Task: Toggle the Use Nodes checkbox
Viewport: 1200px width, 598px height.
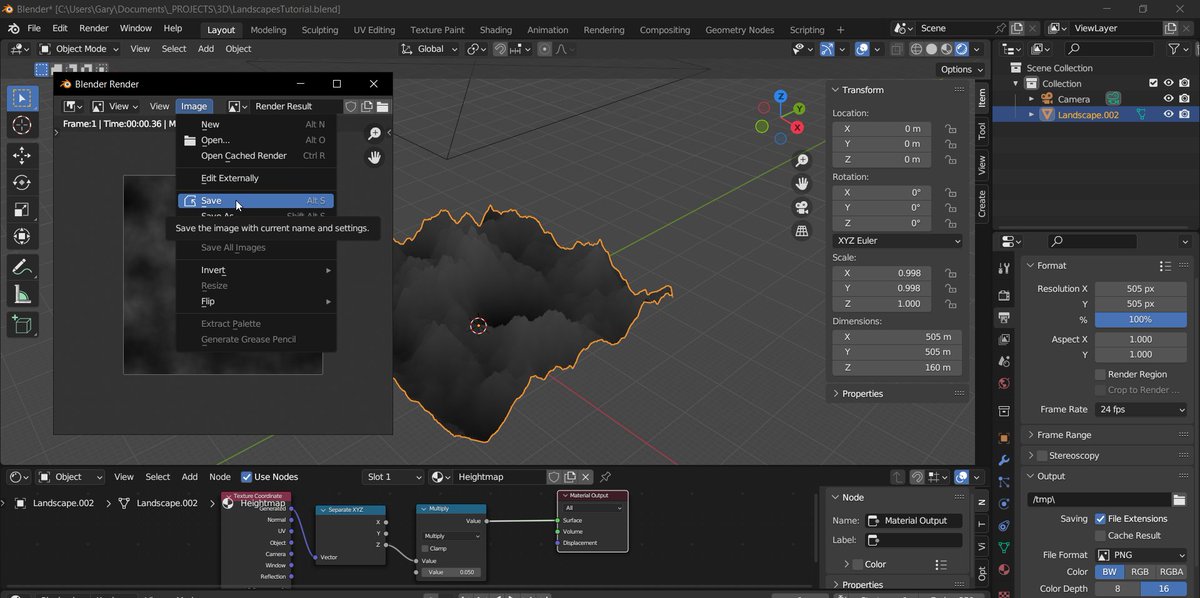Action: pyautogui.click(x=246, y=477)
